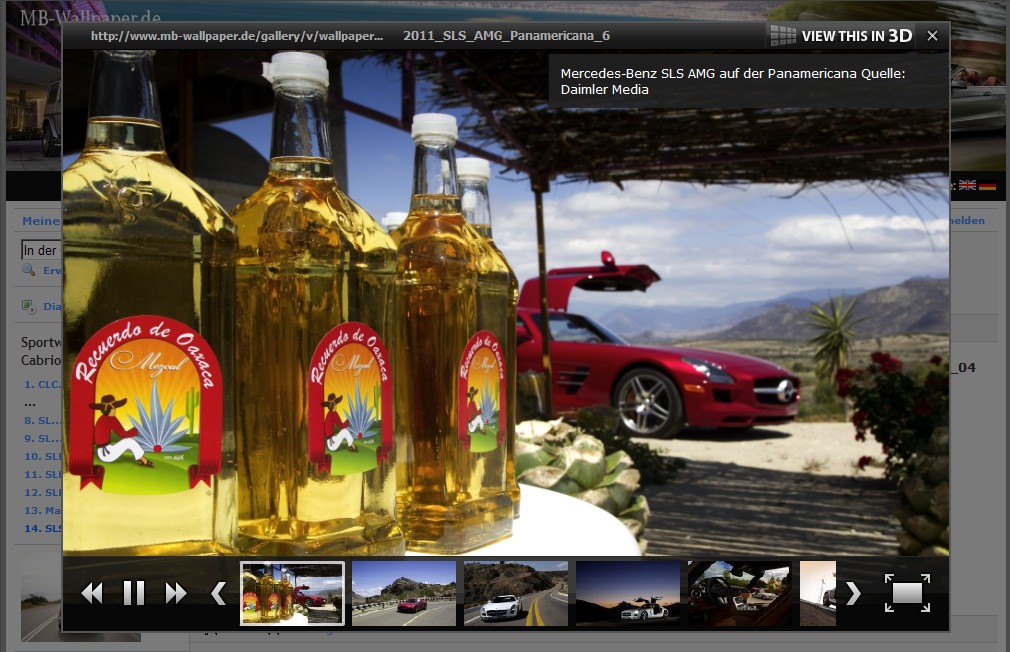Pause the slideshow playback
1010x652 pixels.
134,593
